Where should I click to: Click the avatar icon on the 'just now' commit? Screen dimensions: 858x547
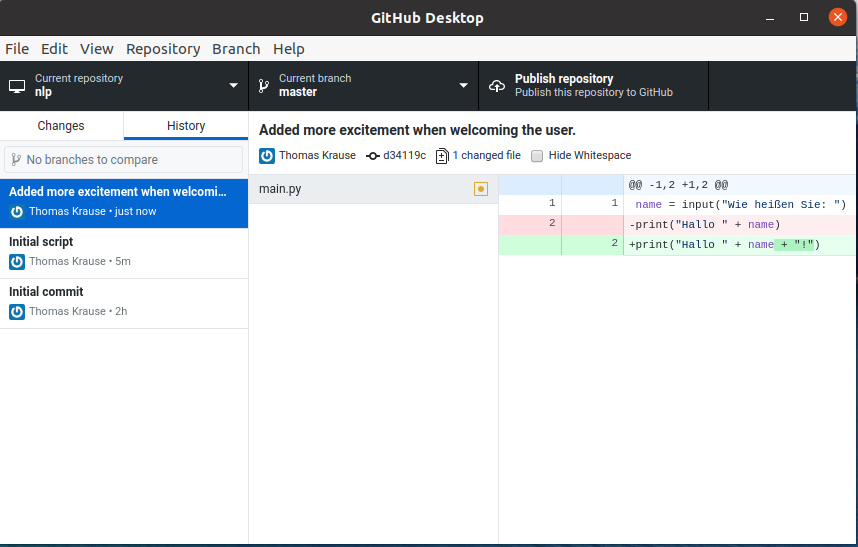point(17,212)
